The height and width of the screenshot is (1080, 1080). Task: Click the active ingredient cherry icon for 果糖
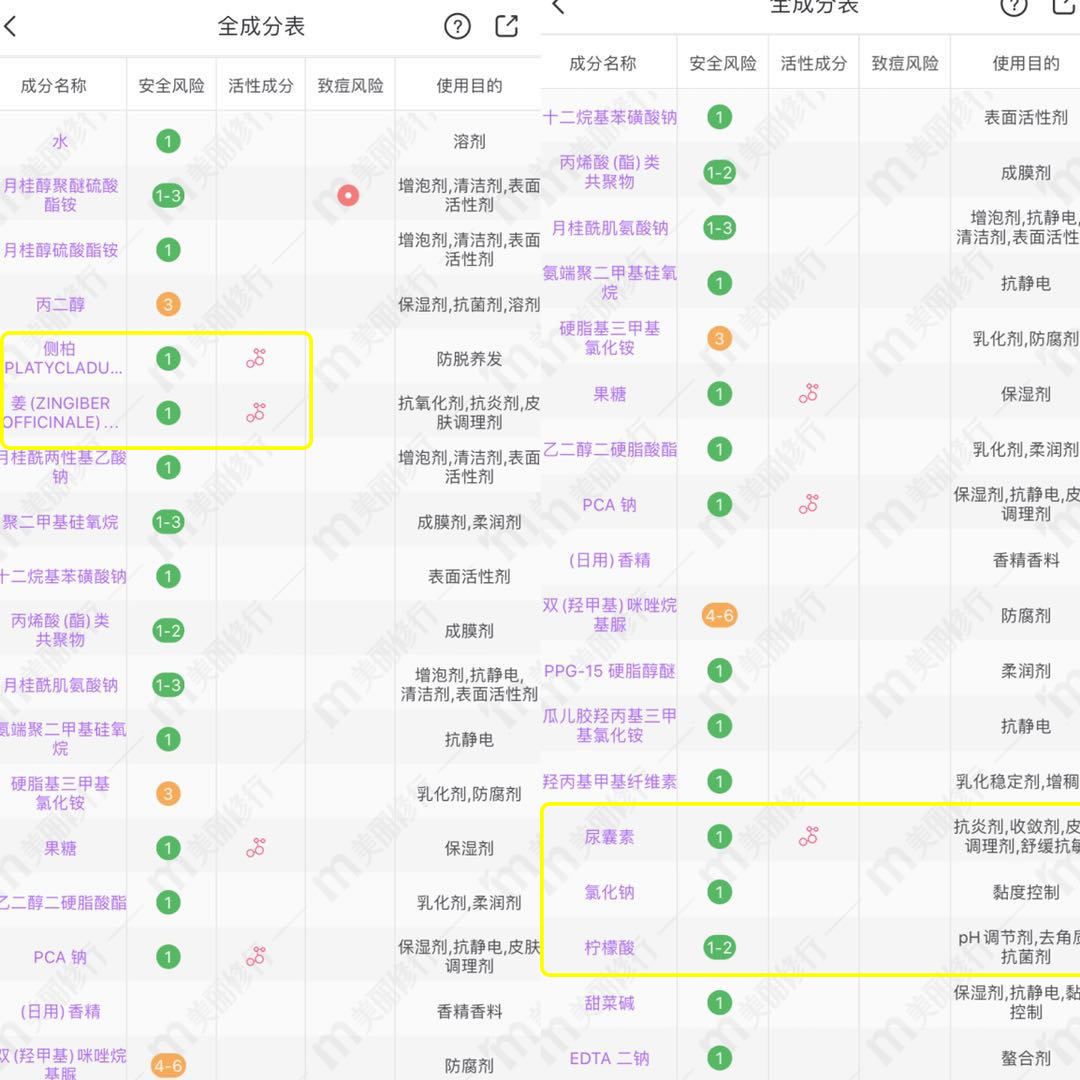point(256,847)
